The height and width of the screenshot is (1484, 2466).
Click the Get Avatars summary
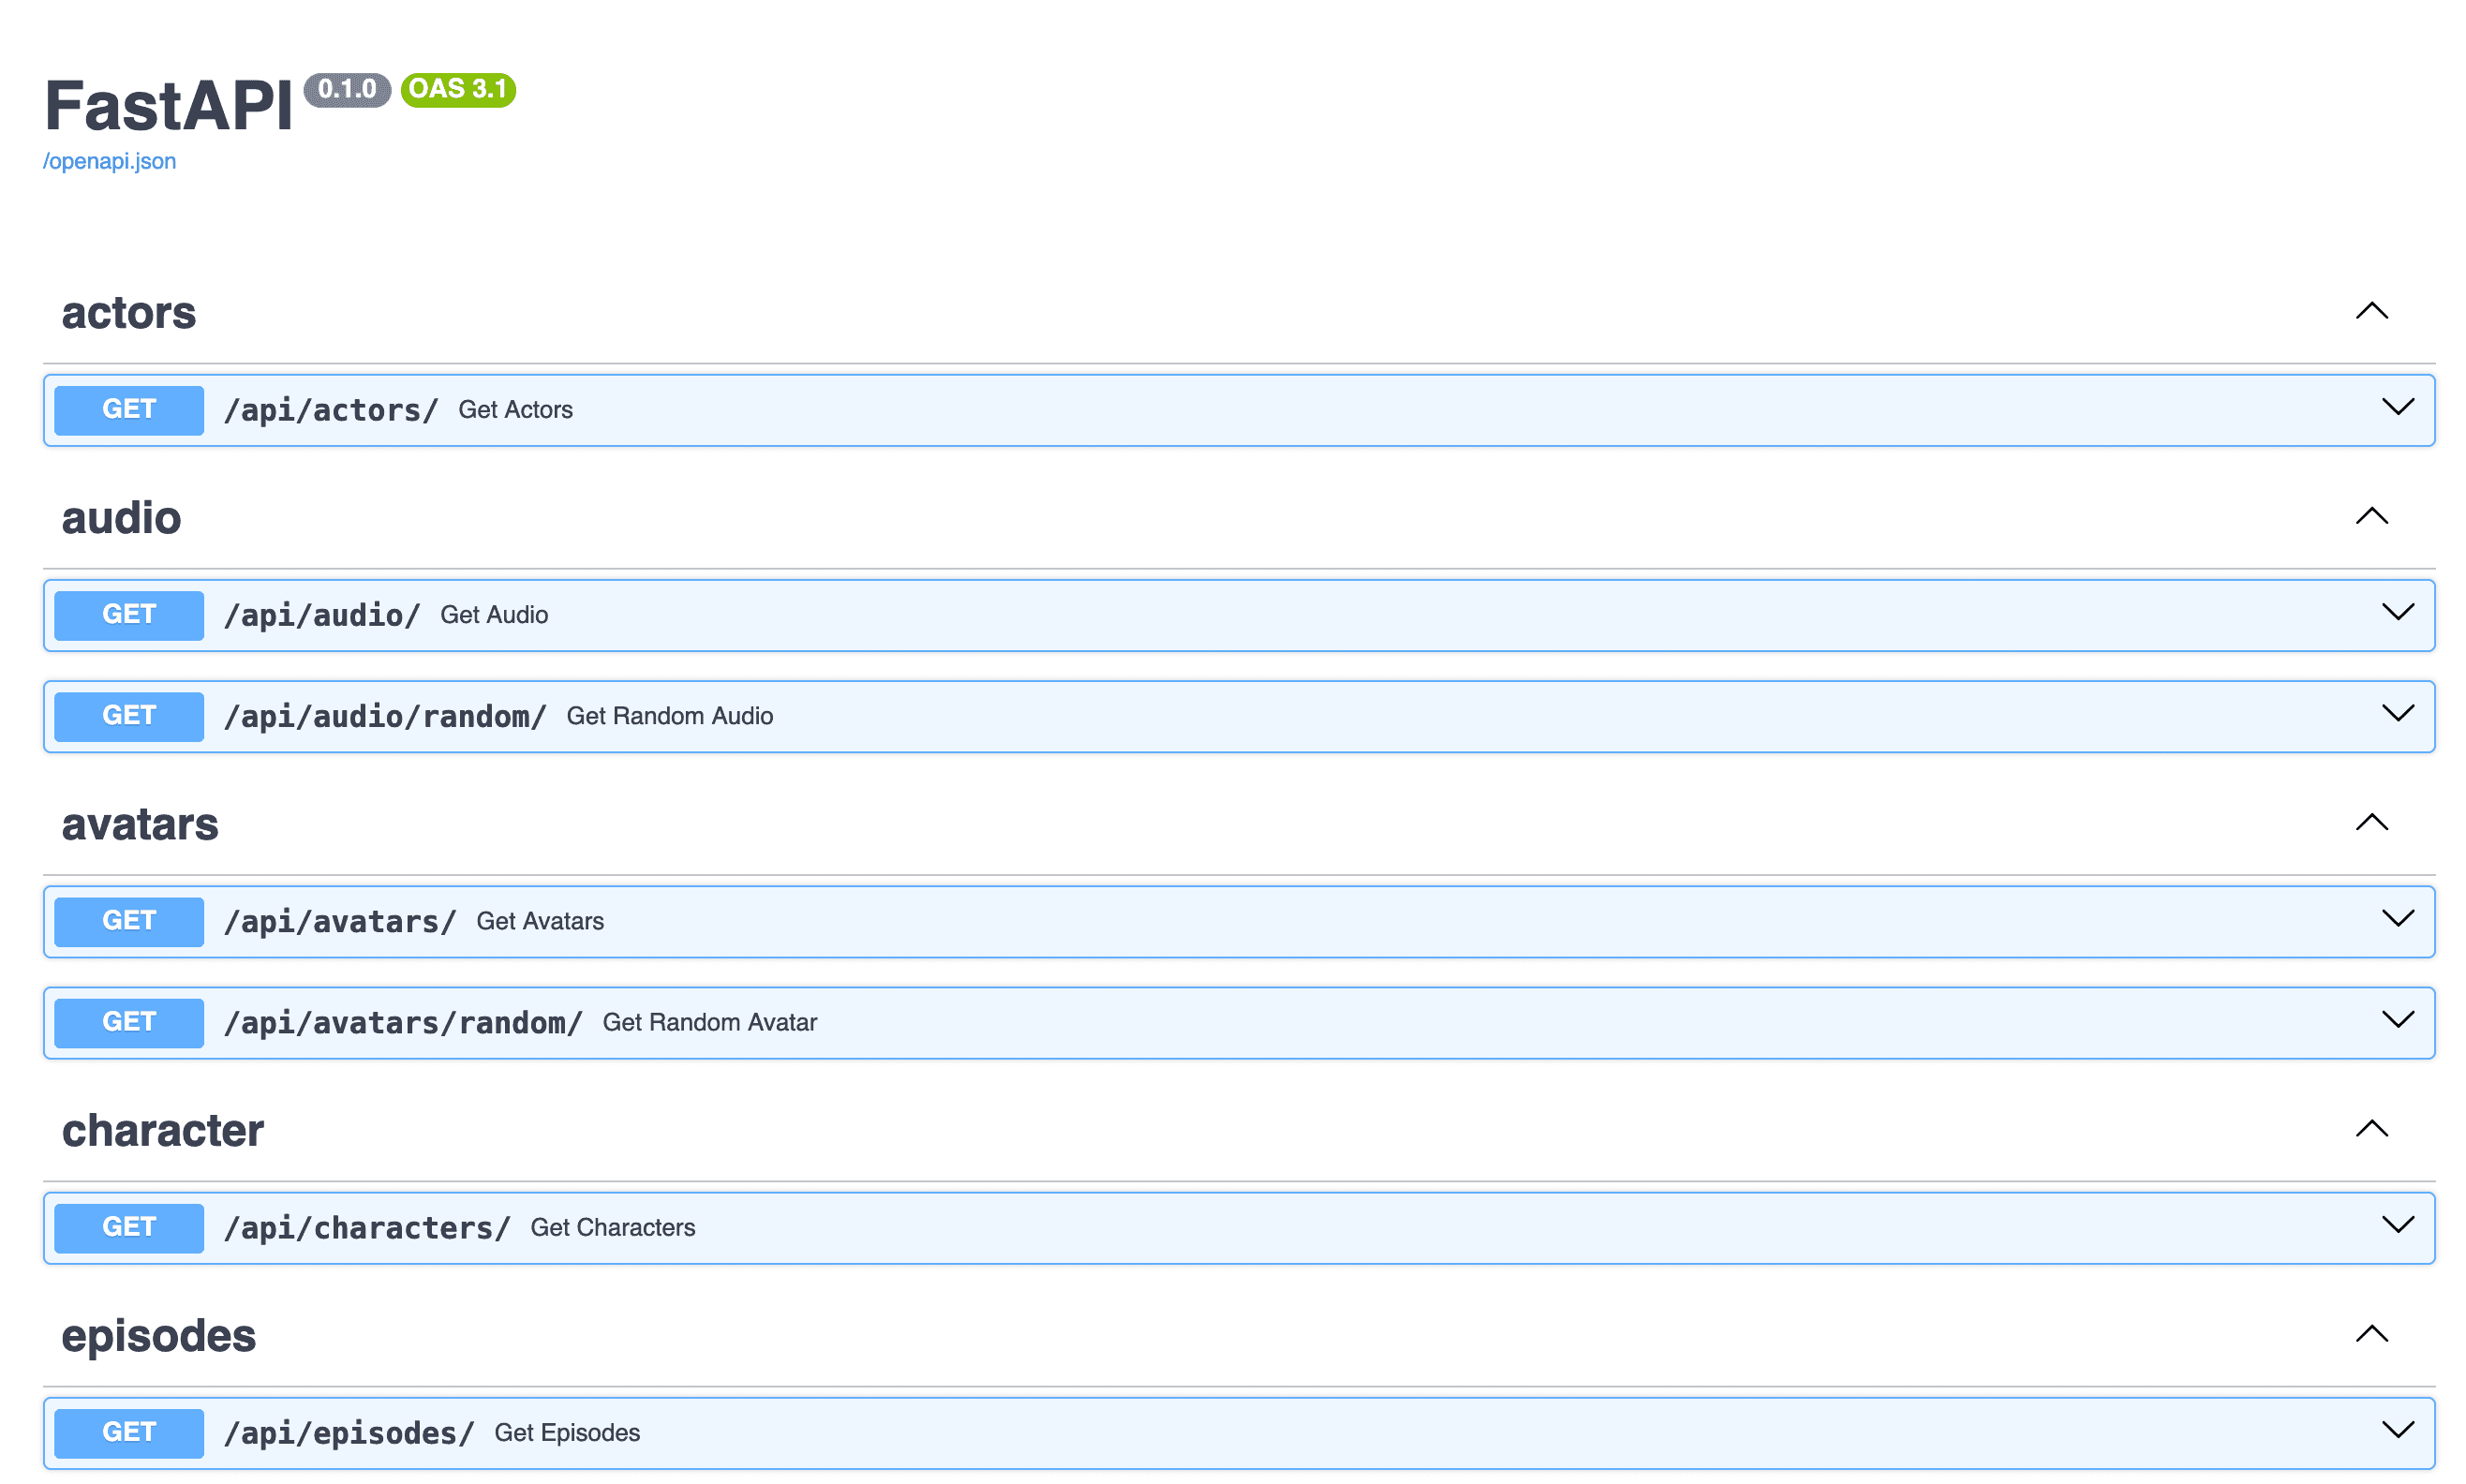click(540, 921)
